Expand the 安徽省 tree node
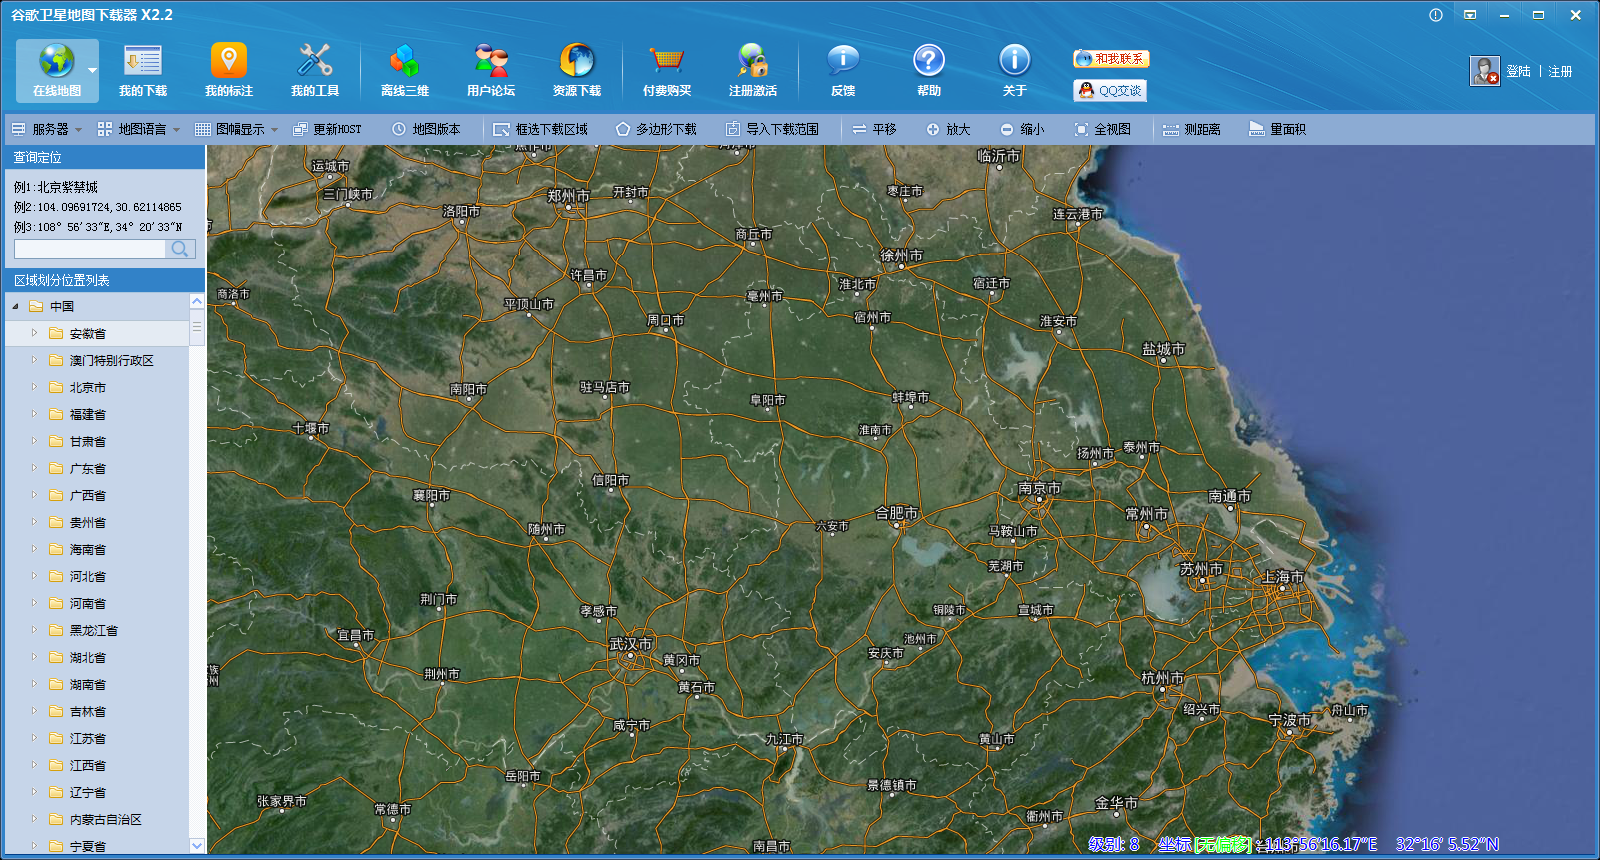Viewport: 1600px width, 860px height. pos(34,333)
